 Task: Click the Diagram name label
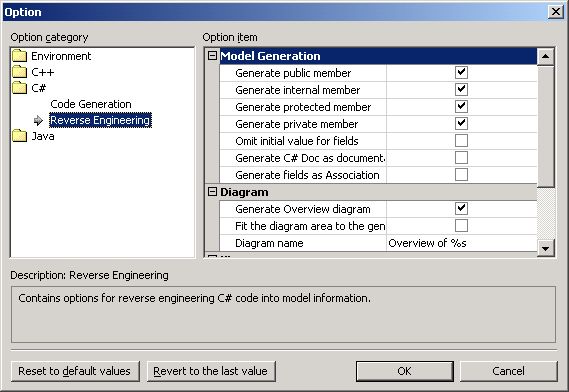click(269, 243)
